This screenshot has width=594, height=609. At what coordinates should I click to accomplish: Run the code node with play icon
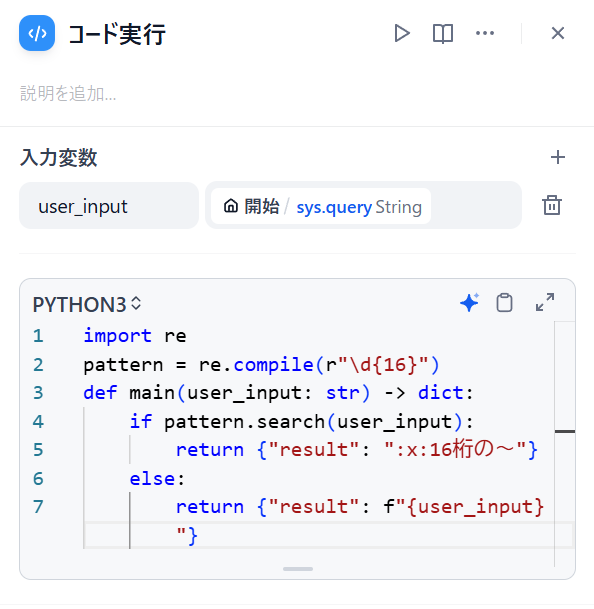click(x=402, y=33)
